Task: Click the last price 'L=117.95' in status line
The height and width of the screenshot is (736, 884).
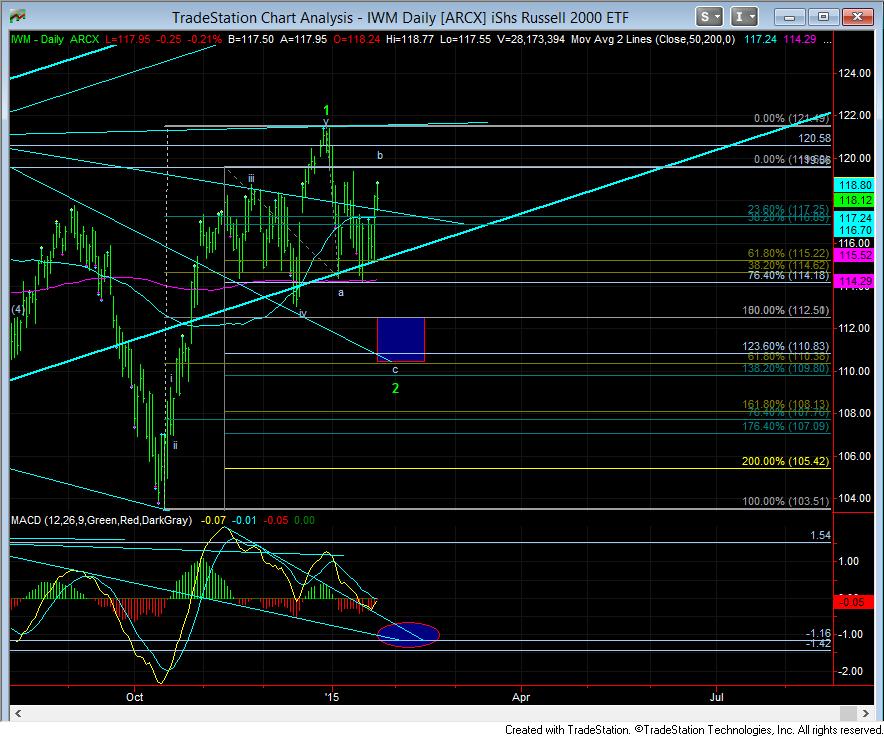Action: point(127,39)
